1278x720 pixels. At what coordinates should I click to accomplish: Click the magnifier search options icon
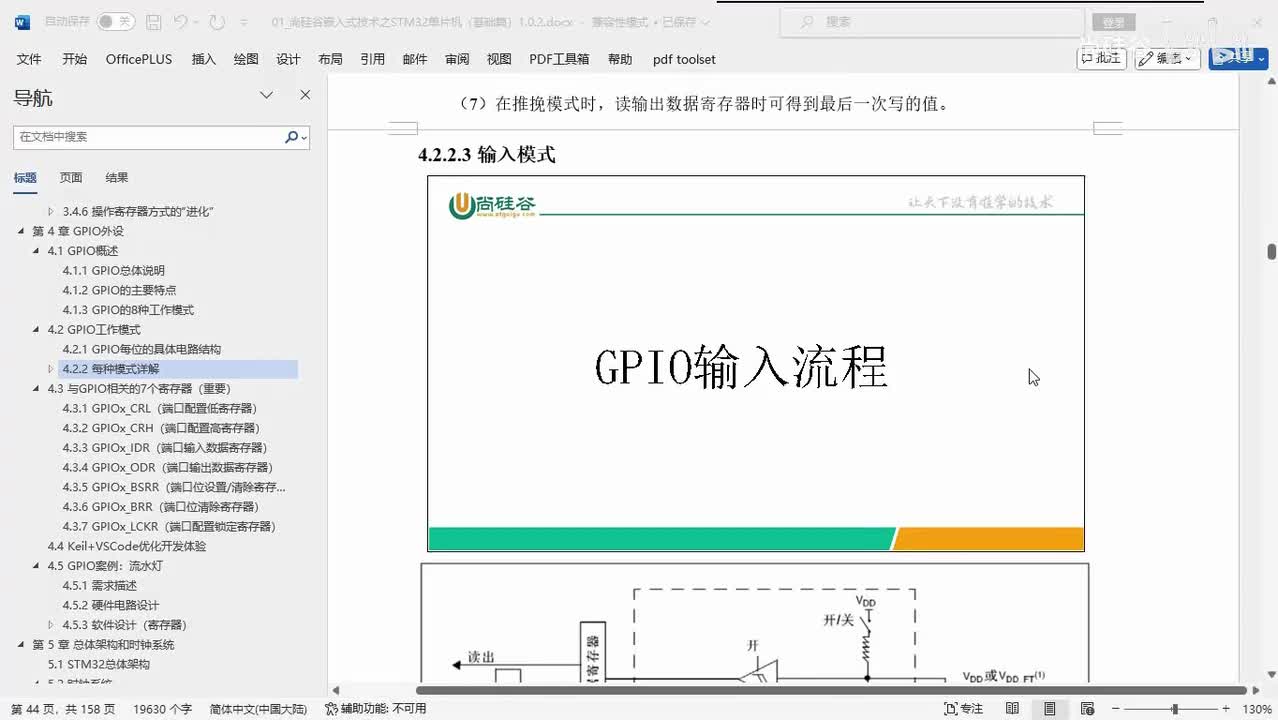tap(296, 137)
